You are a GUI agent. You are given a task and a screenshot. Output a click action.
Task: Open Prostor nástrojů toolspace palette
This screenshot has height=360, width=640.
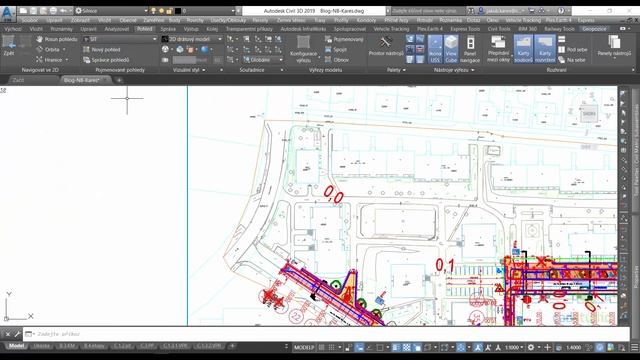tap(386, 46)
